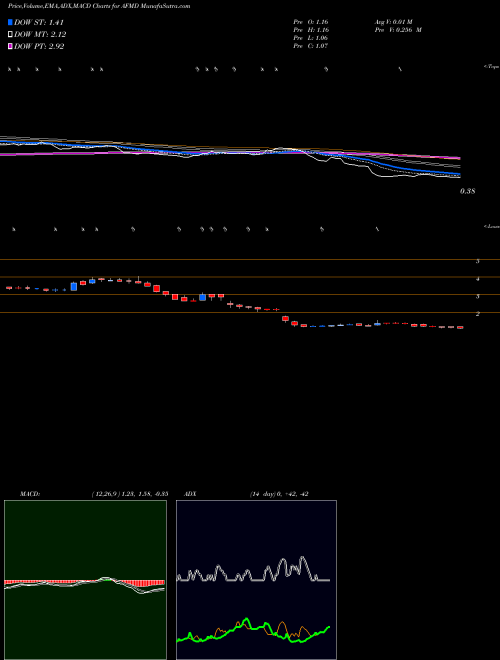Click the 'Pre C: 1.07' close value
Image resolution: width=500 pixels, height=660 pixels.
[x=311, y=46]
